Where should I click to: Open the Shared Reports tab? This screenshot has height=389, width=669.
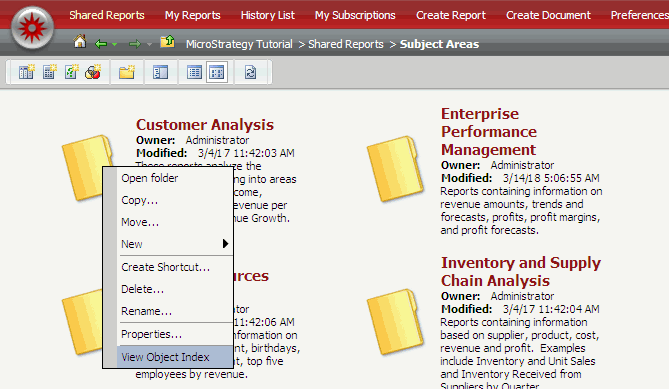click(x=107, y=15)
